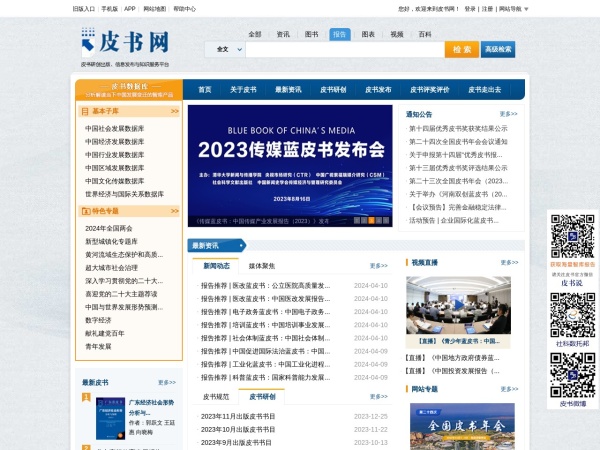Open 广东经济社会形势 book cover
The height and width of the screenshot is (450, 600).
[110, 419]
